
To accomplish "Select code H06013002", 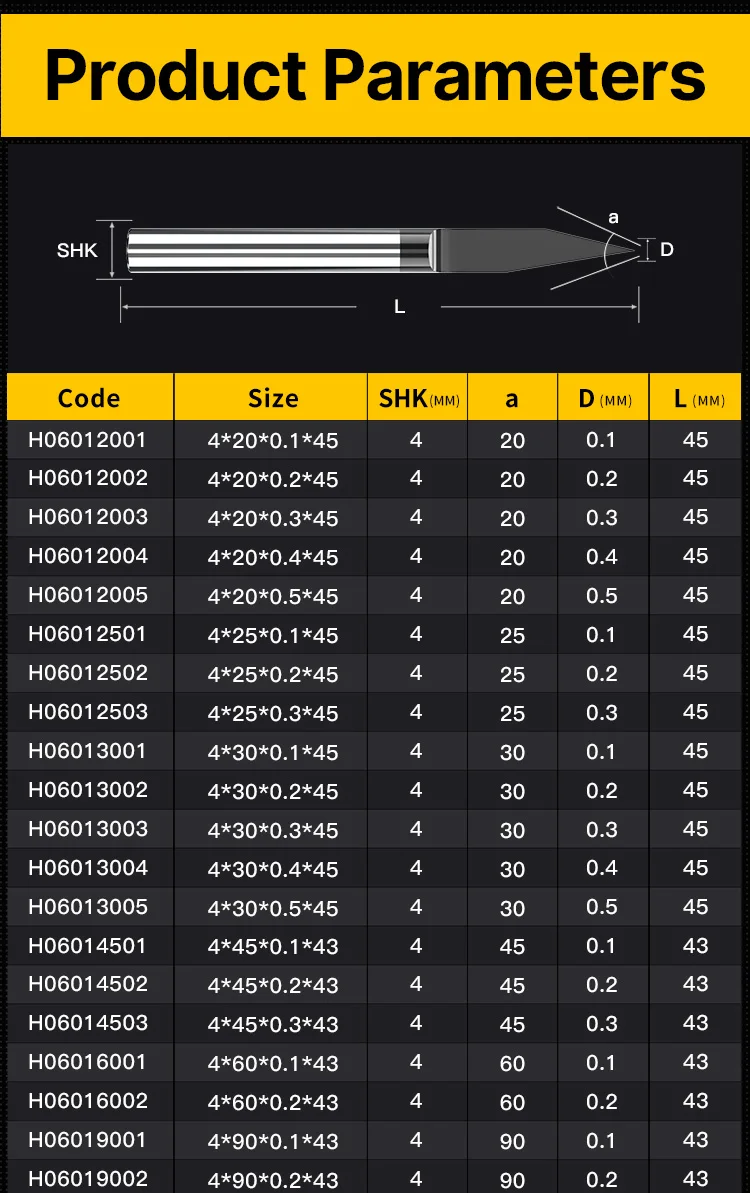I will 88,790.
